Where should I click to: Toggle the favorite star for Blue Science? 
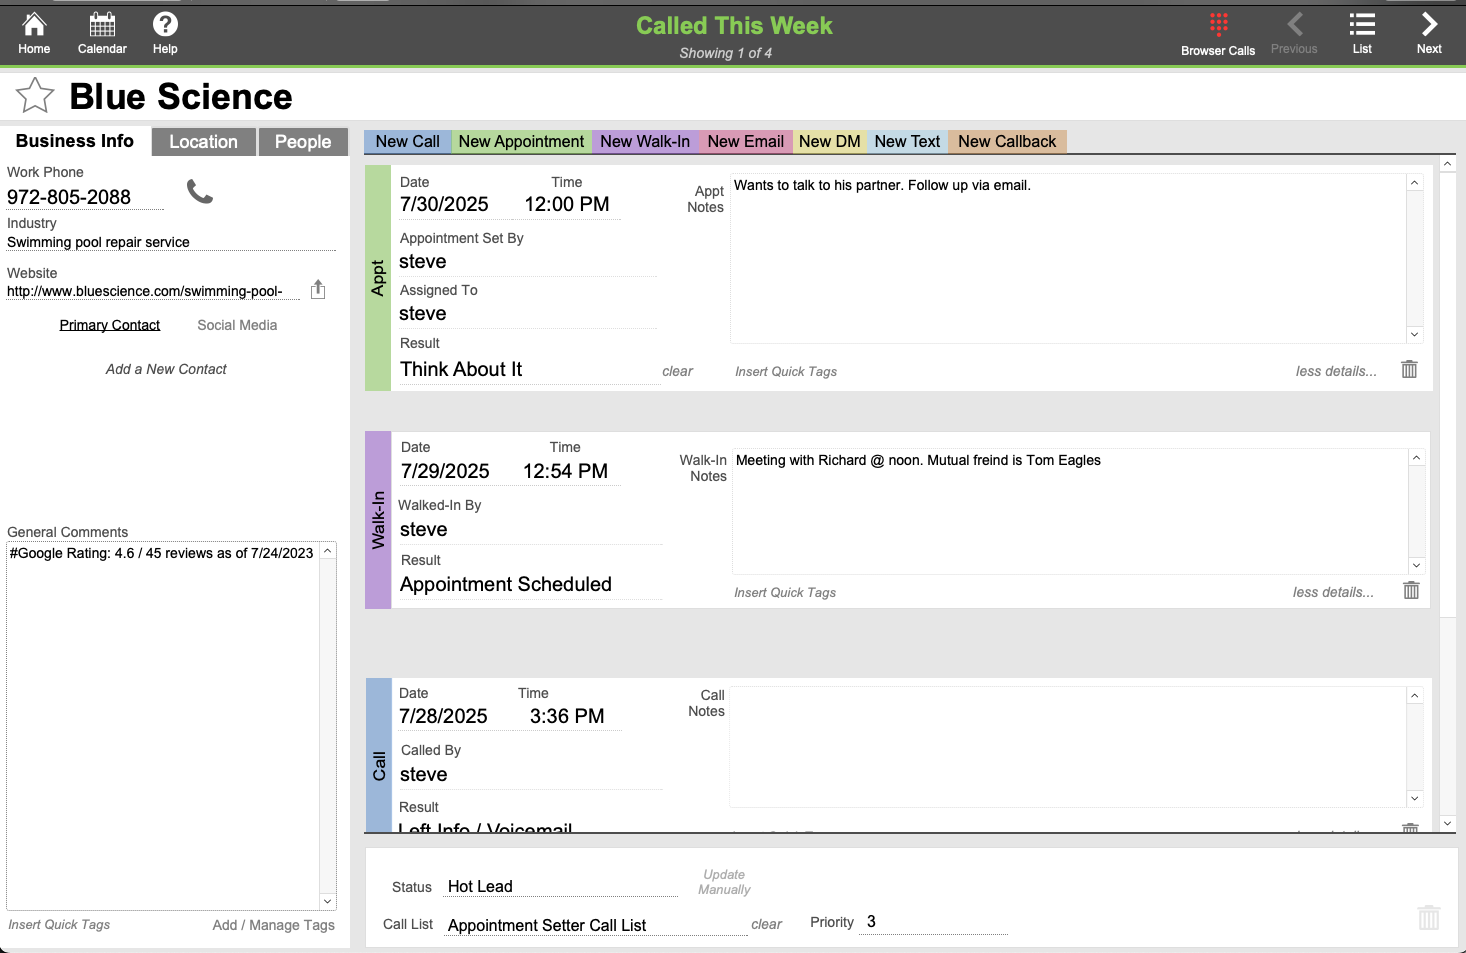[35, 96]
